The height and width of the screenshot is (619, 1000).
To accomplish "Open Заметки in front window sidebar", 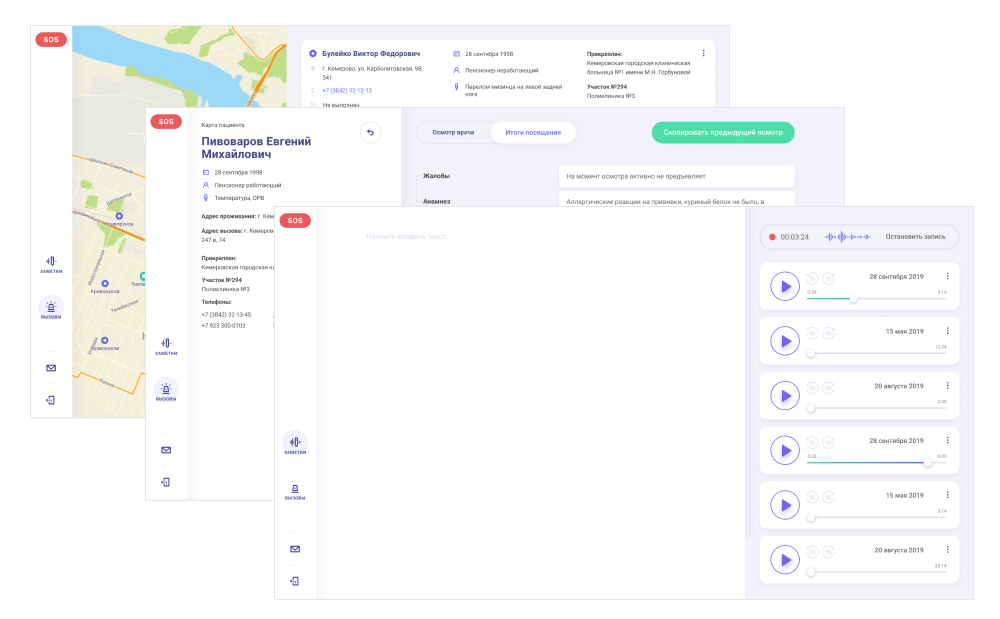I will [295, 444].
